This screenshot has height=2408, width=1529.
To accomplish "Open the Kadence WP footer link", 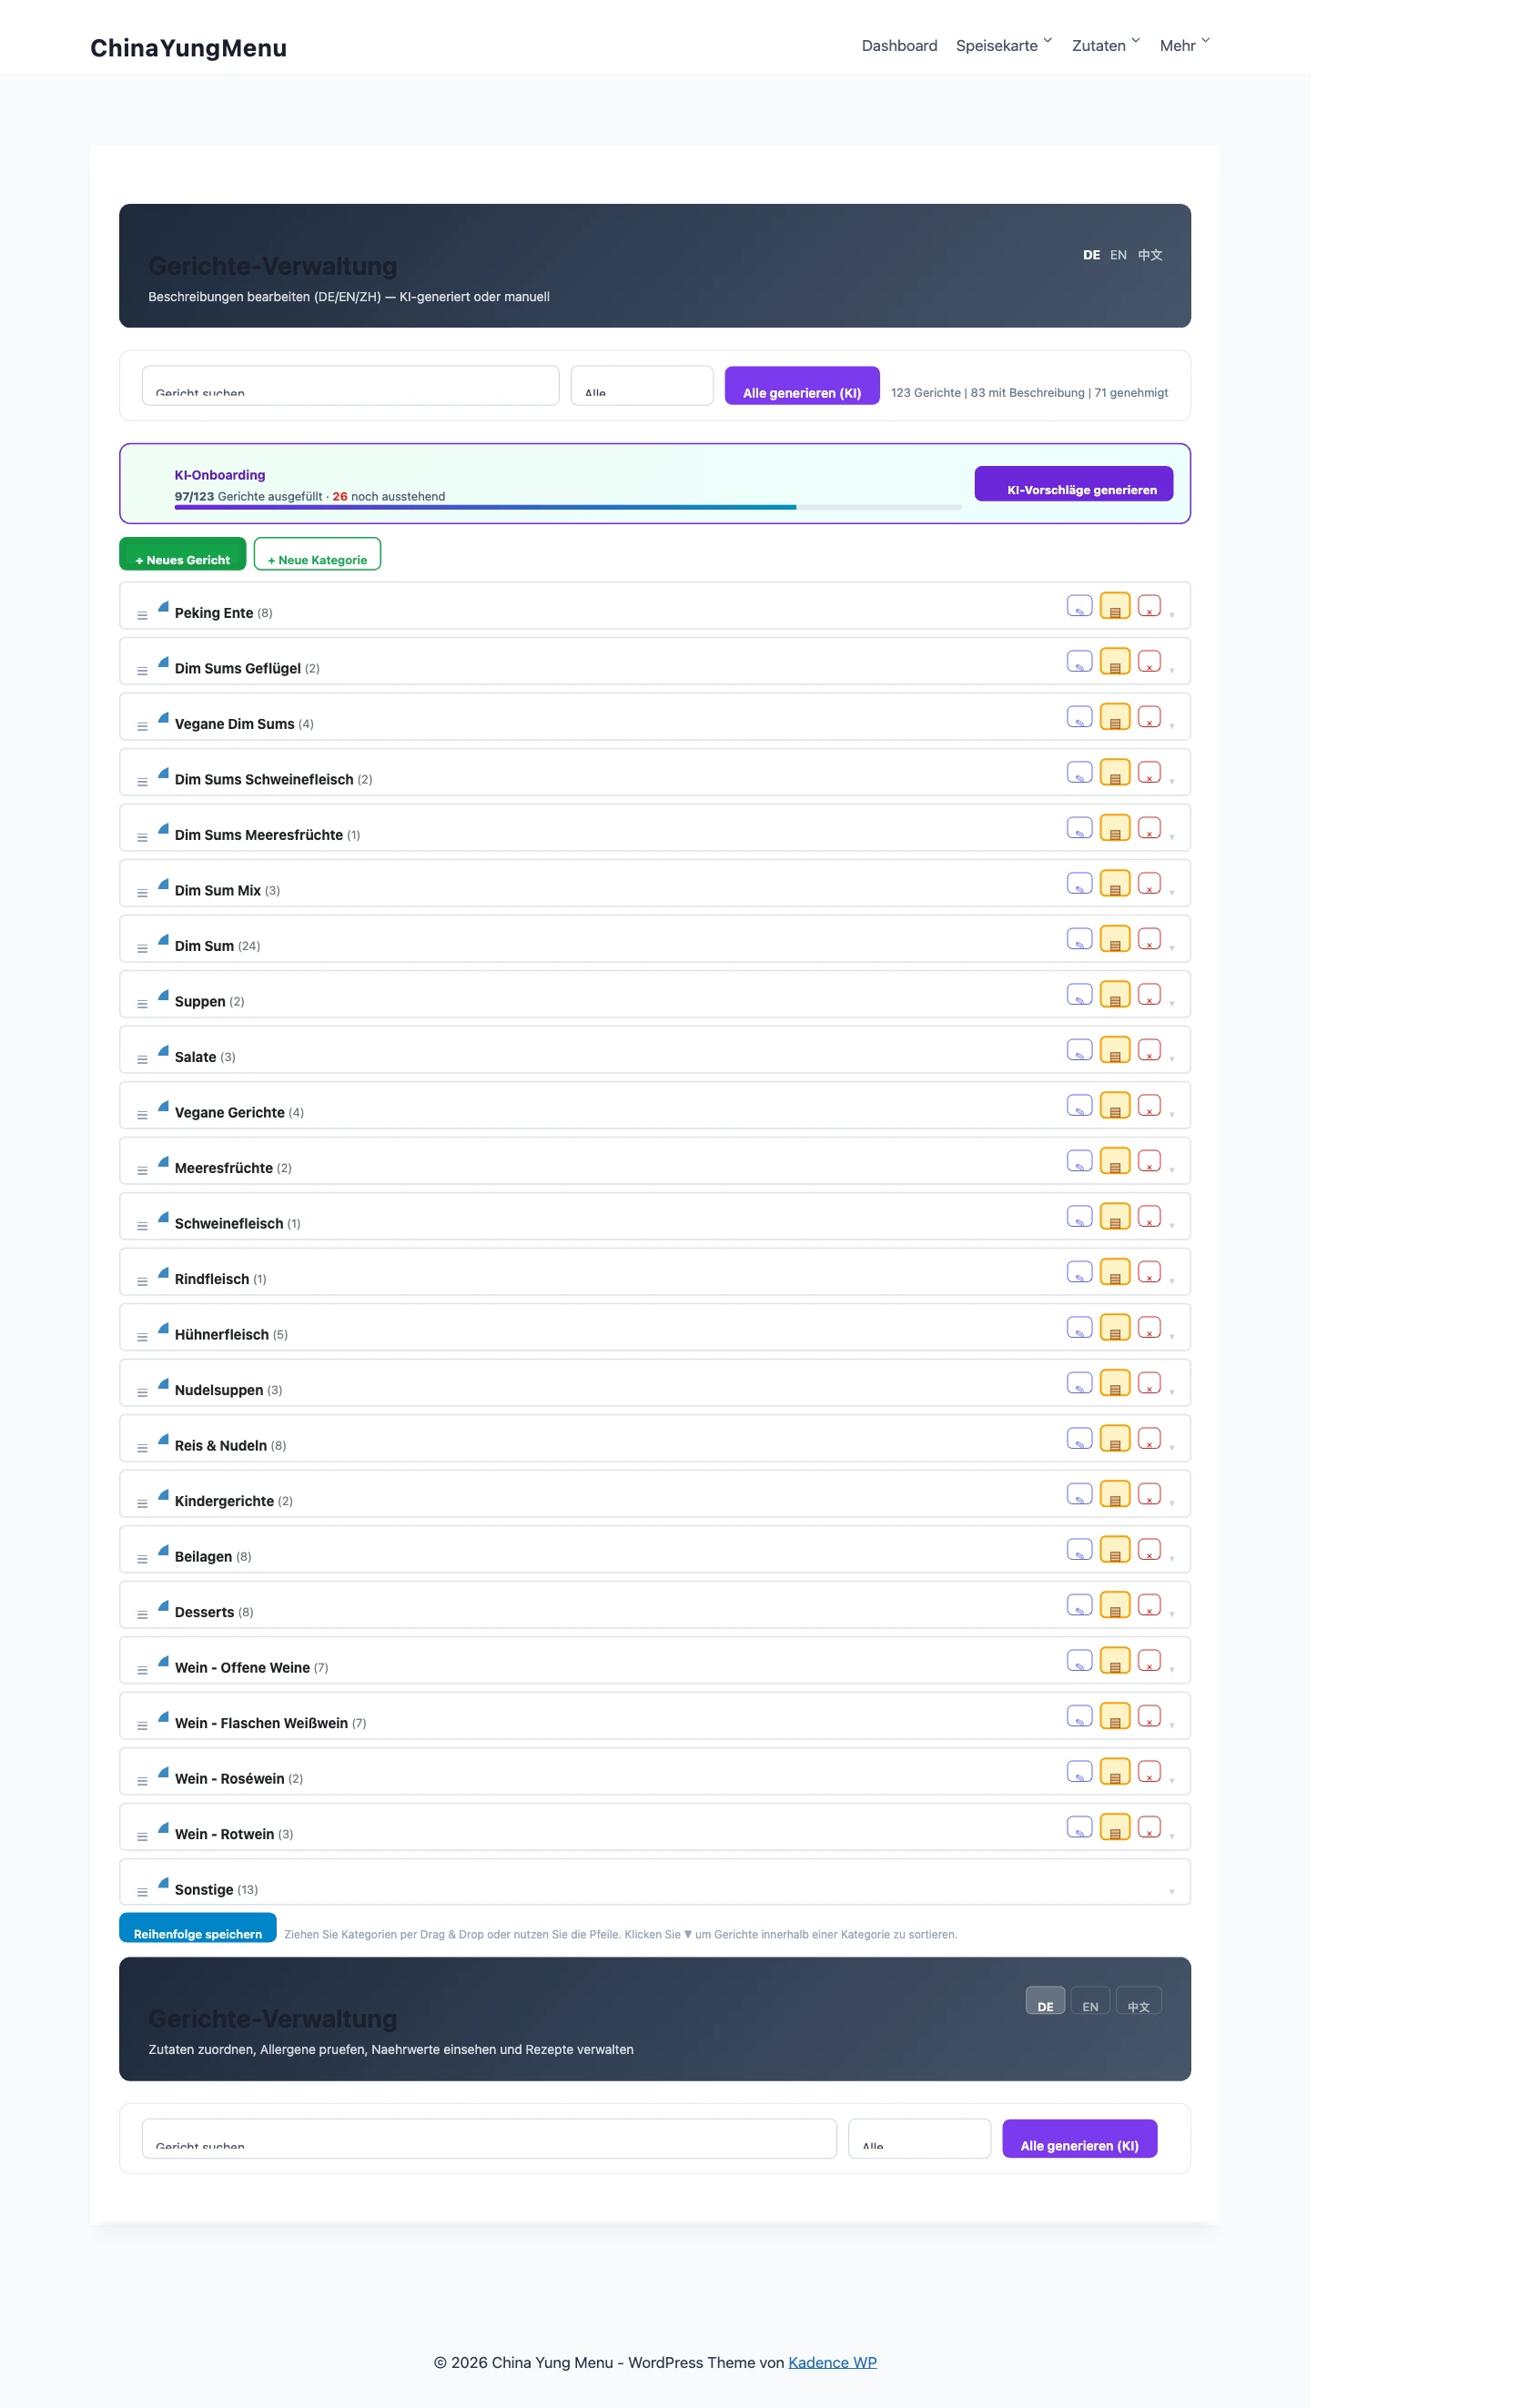I will point(832,2362).
